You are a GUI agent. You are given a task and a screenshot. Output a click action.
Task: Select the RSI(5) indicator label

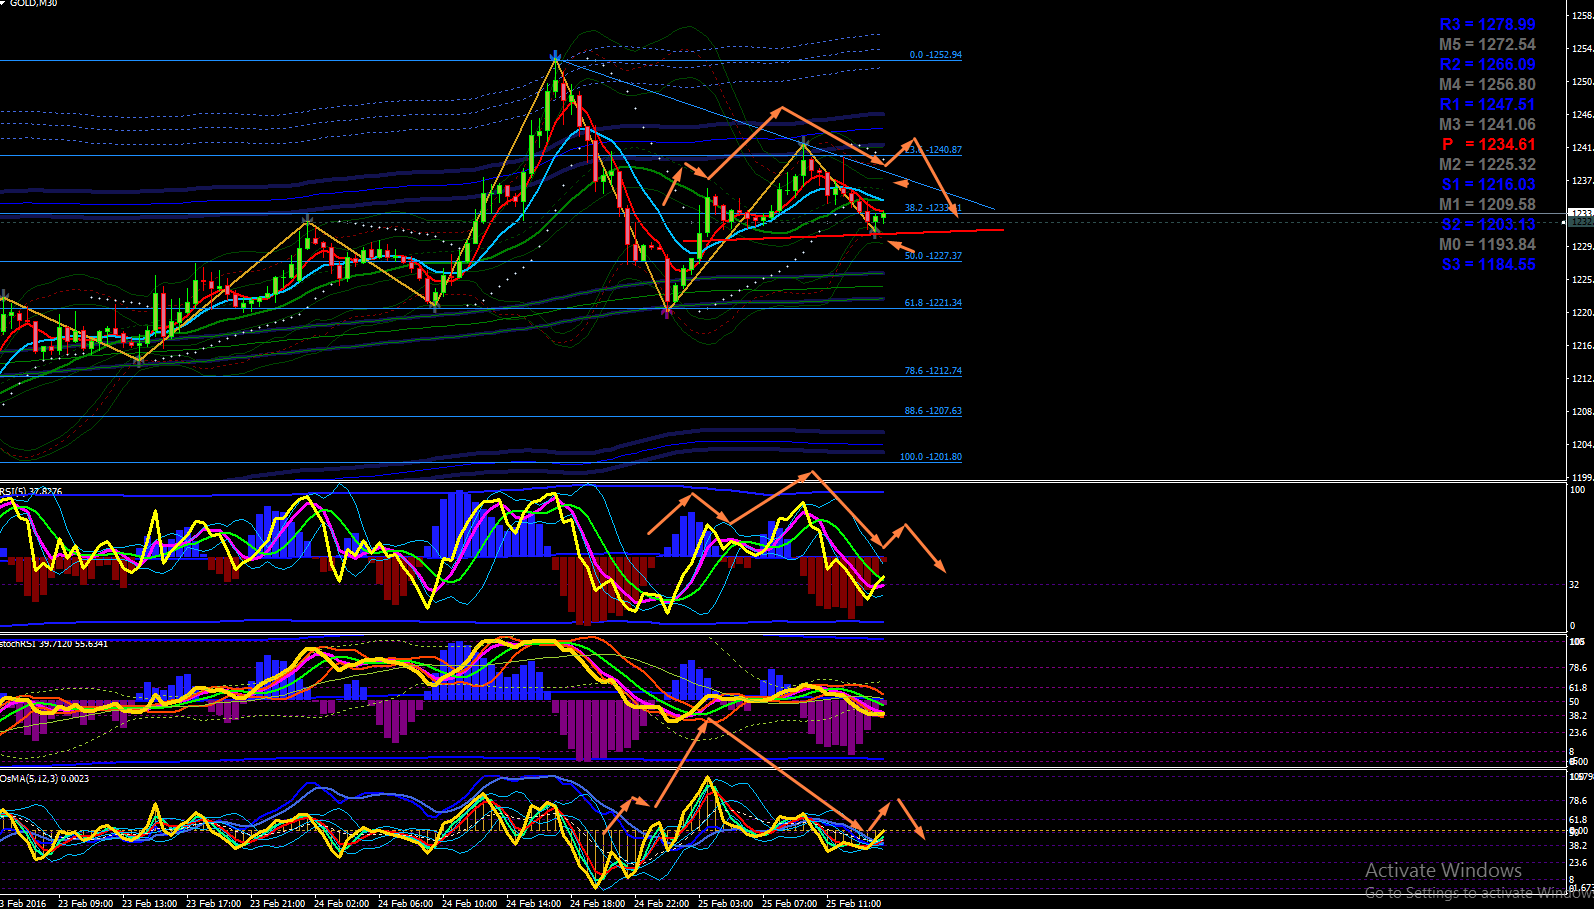31,491
